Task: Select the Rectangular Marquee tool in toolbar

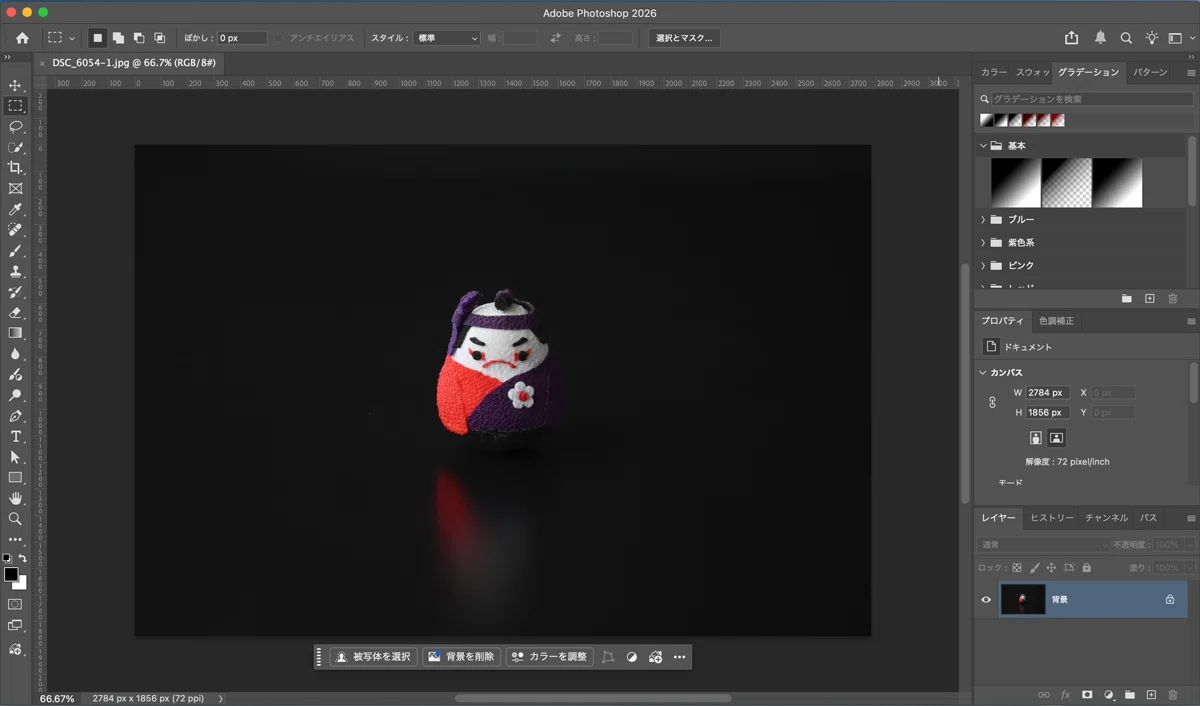Action: 15,106
